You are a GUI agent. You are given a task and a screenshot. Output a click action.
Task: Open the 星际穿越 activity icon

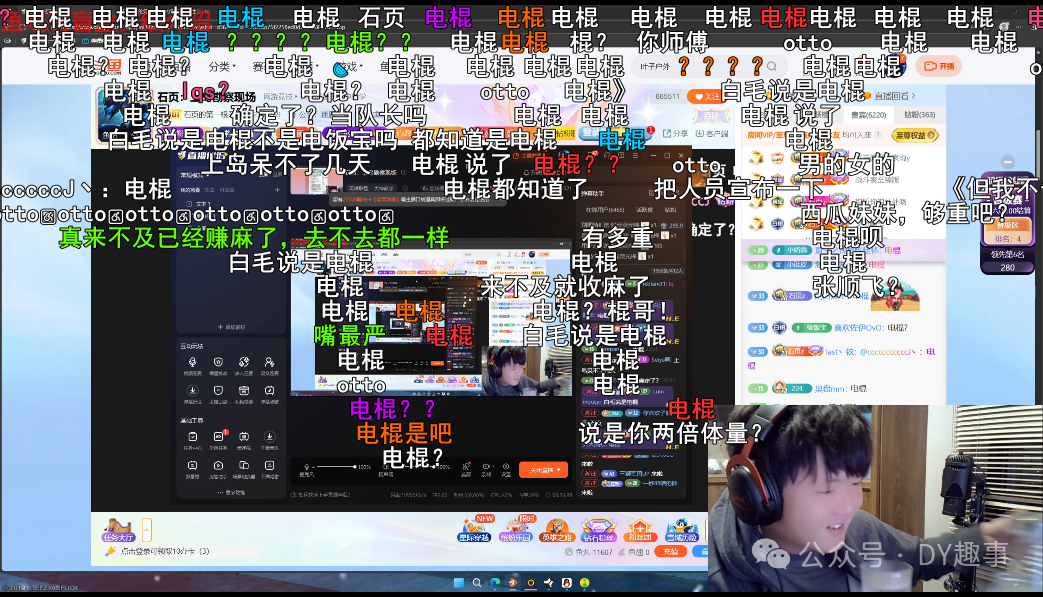(474, 529)
